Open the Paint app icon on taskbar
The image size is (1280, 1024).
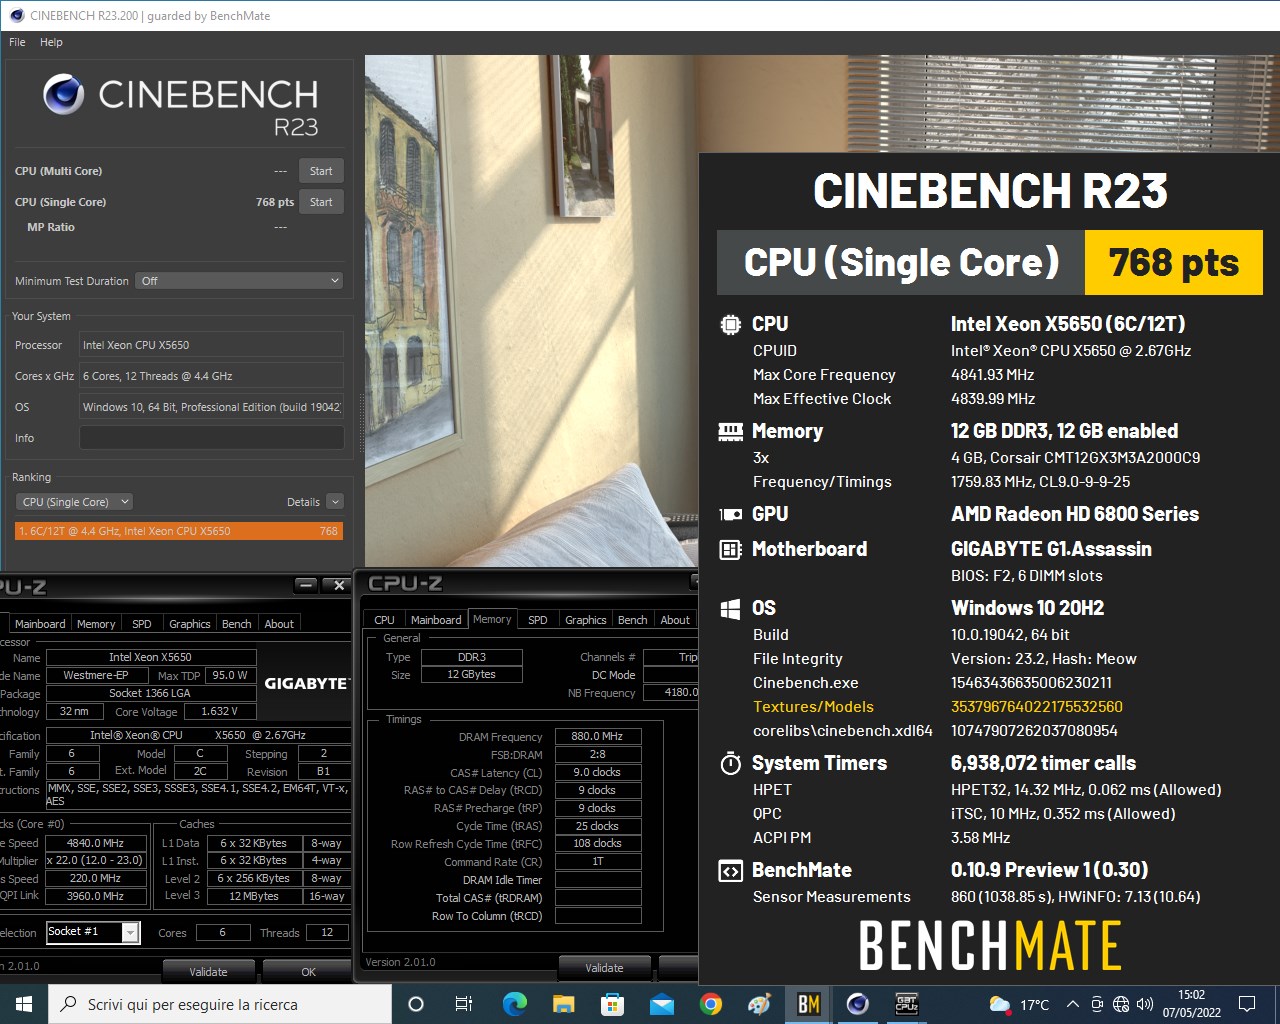click(759, 1004)
